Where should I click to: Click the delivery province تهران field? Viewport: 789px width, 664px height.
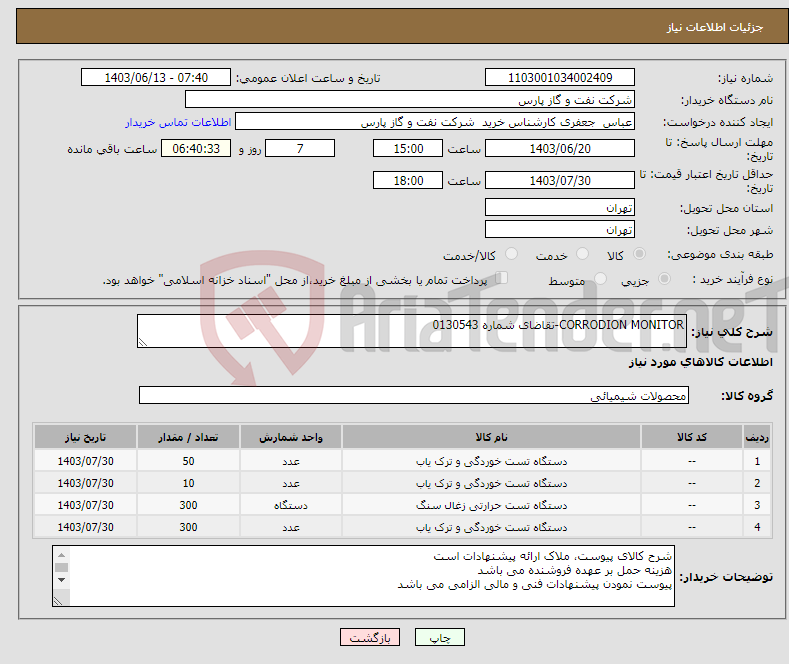click(560, 207)
